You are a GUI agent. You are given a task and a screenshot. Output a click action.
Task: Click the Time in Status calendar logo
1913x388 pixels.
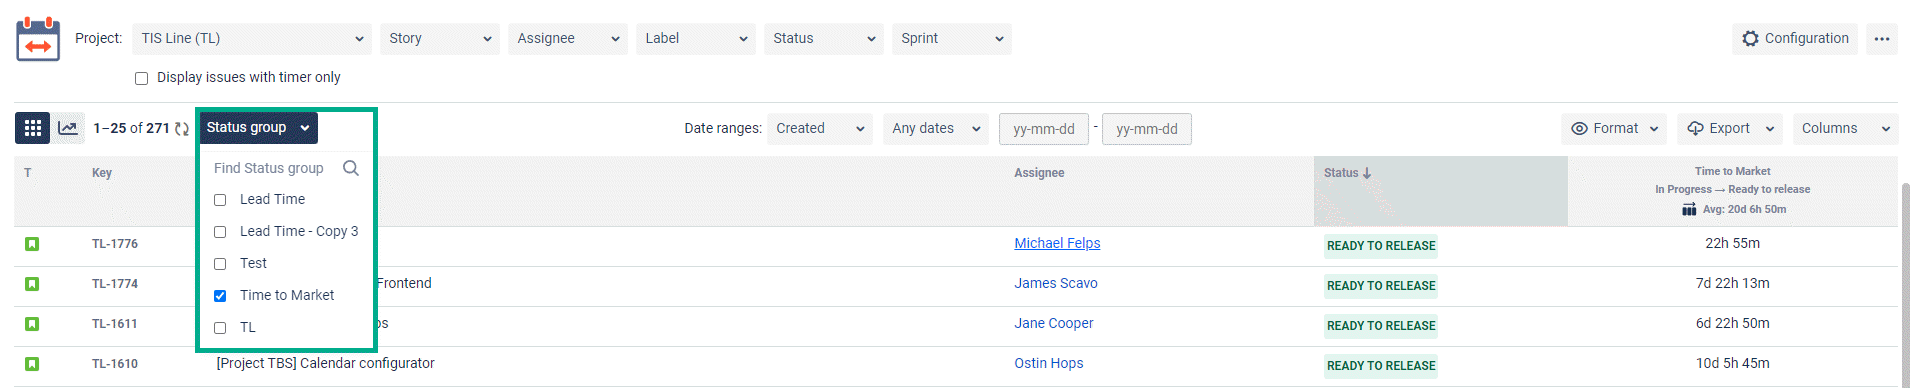(38, 39)
